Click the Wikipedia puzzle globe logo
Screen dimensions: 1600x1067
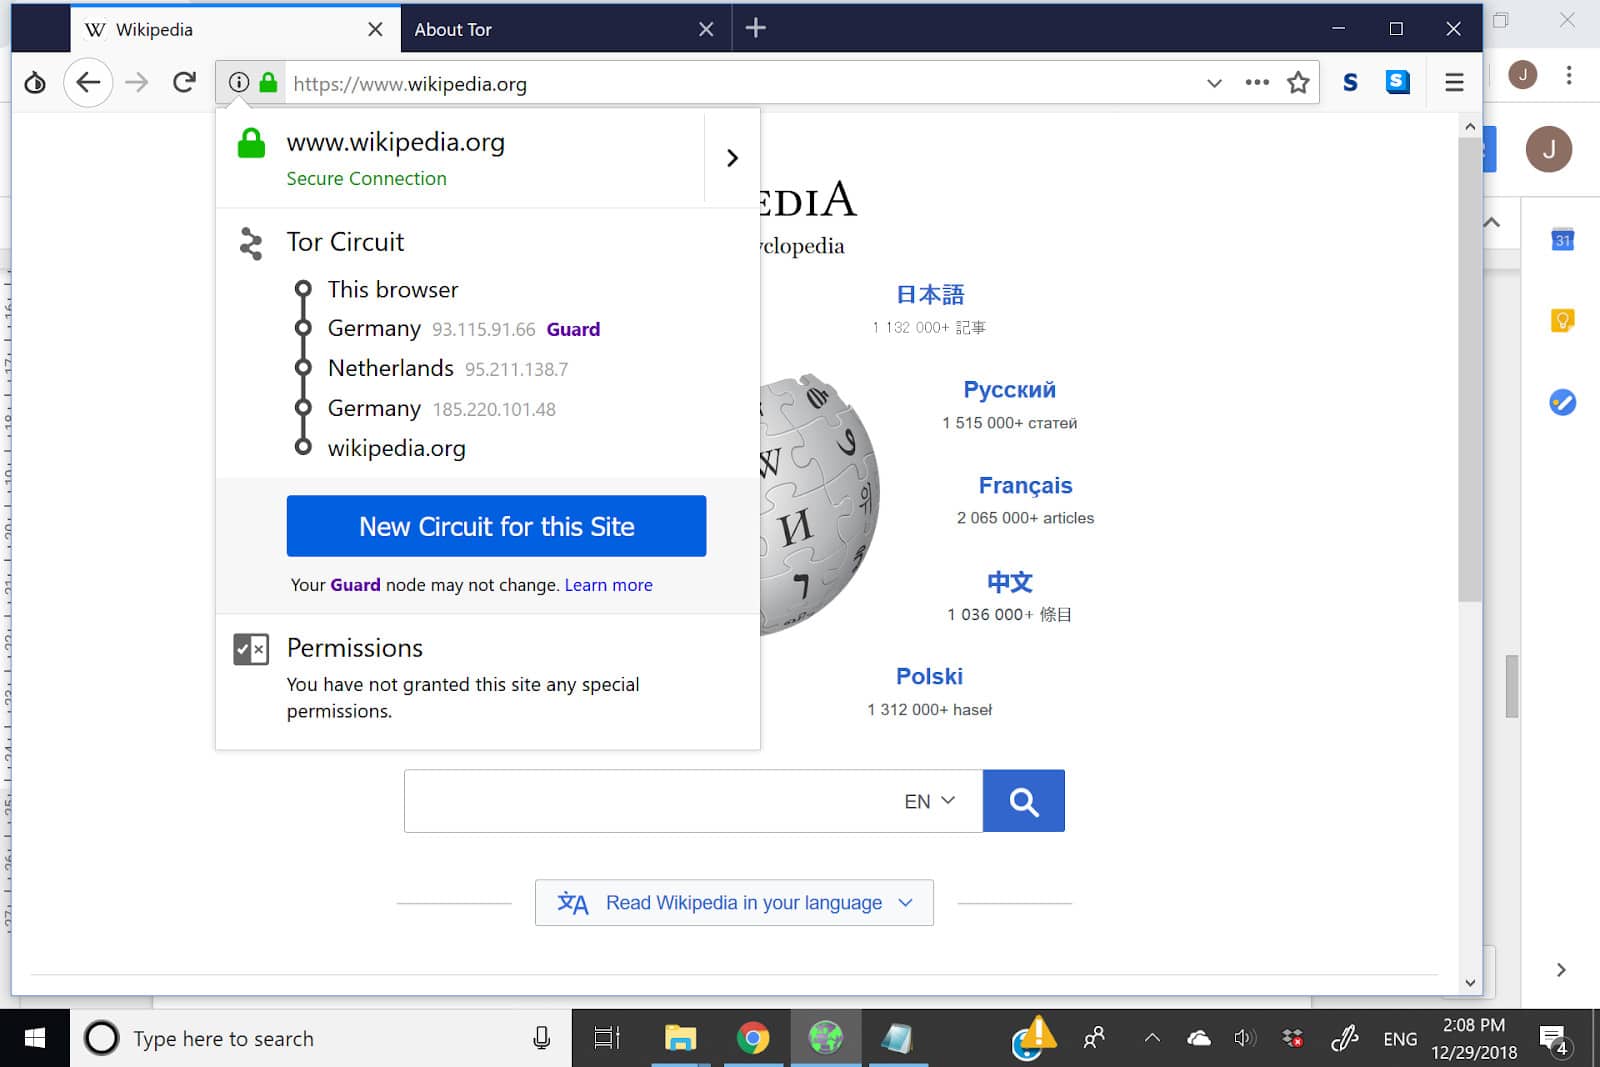click(x=820, y=503)
